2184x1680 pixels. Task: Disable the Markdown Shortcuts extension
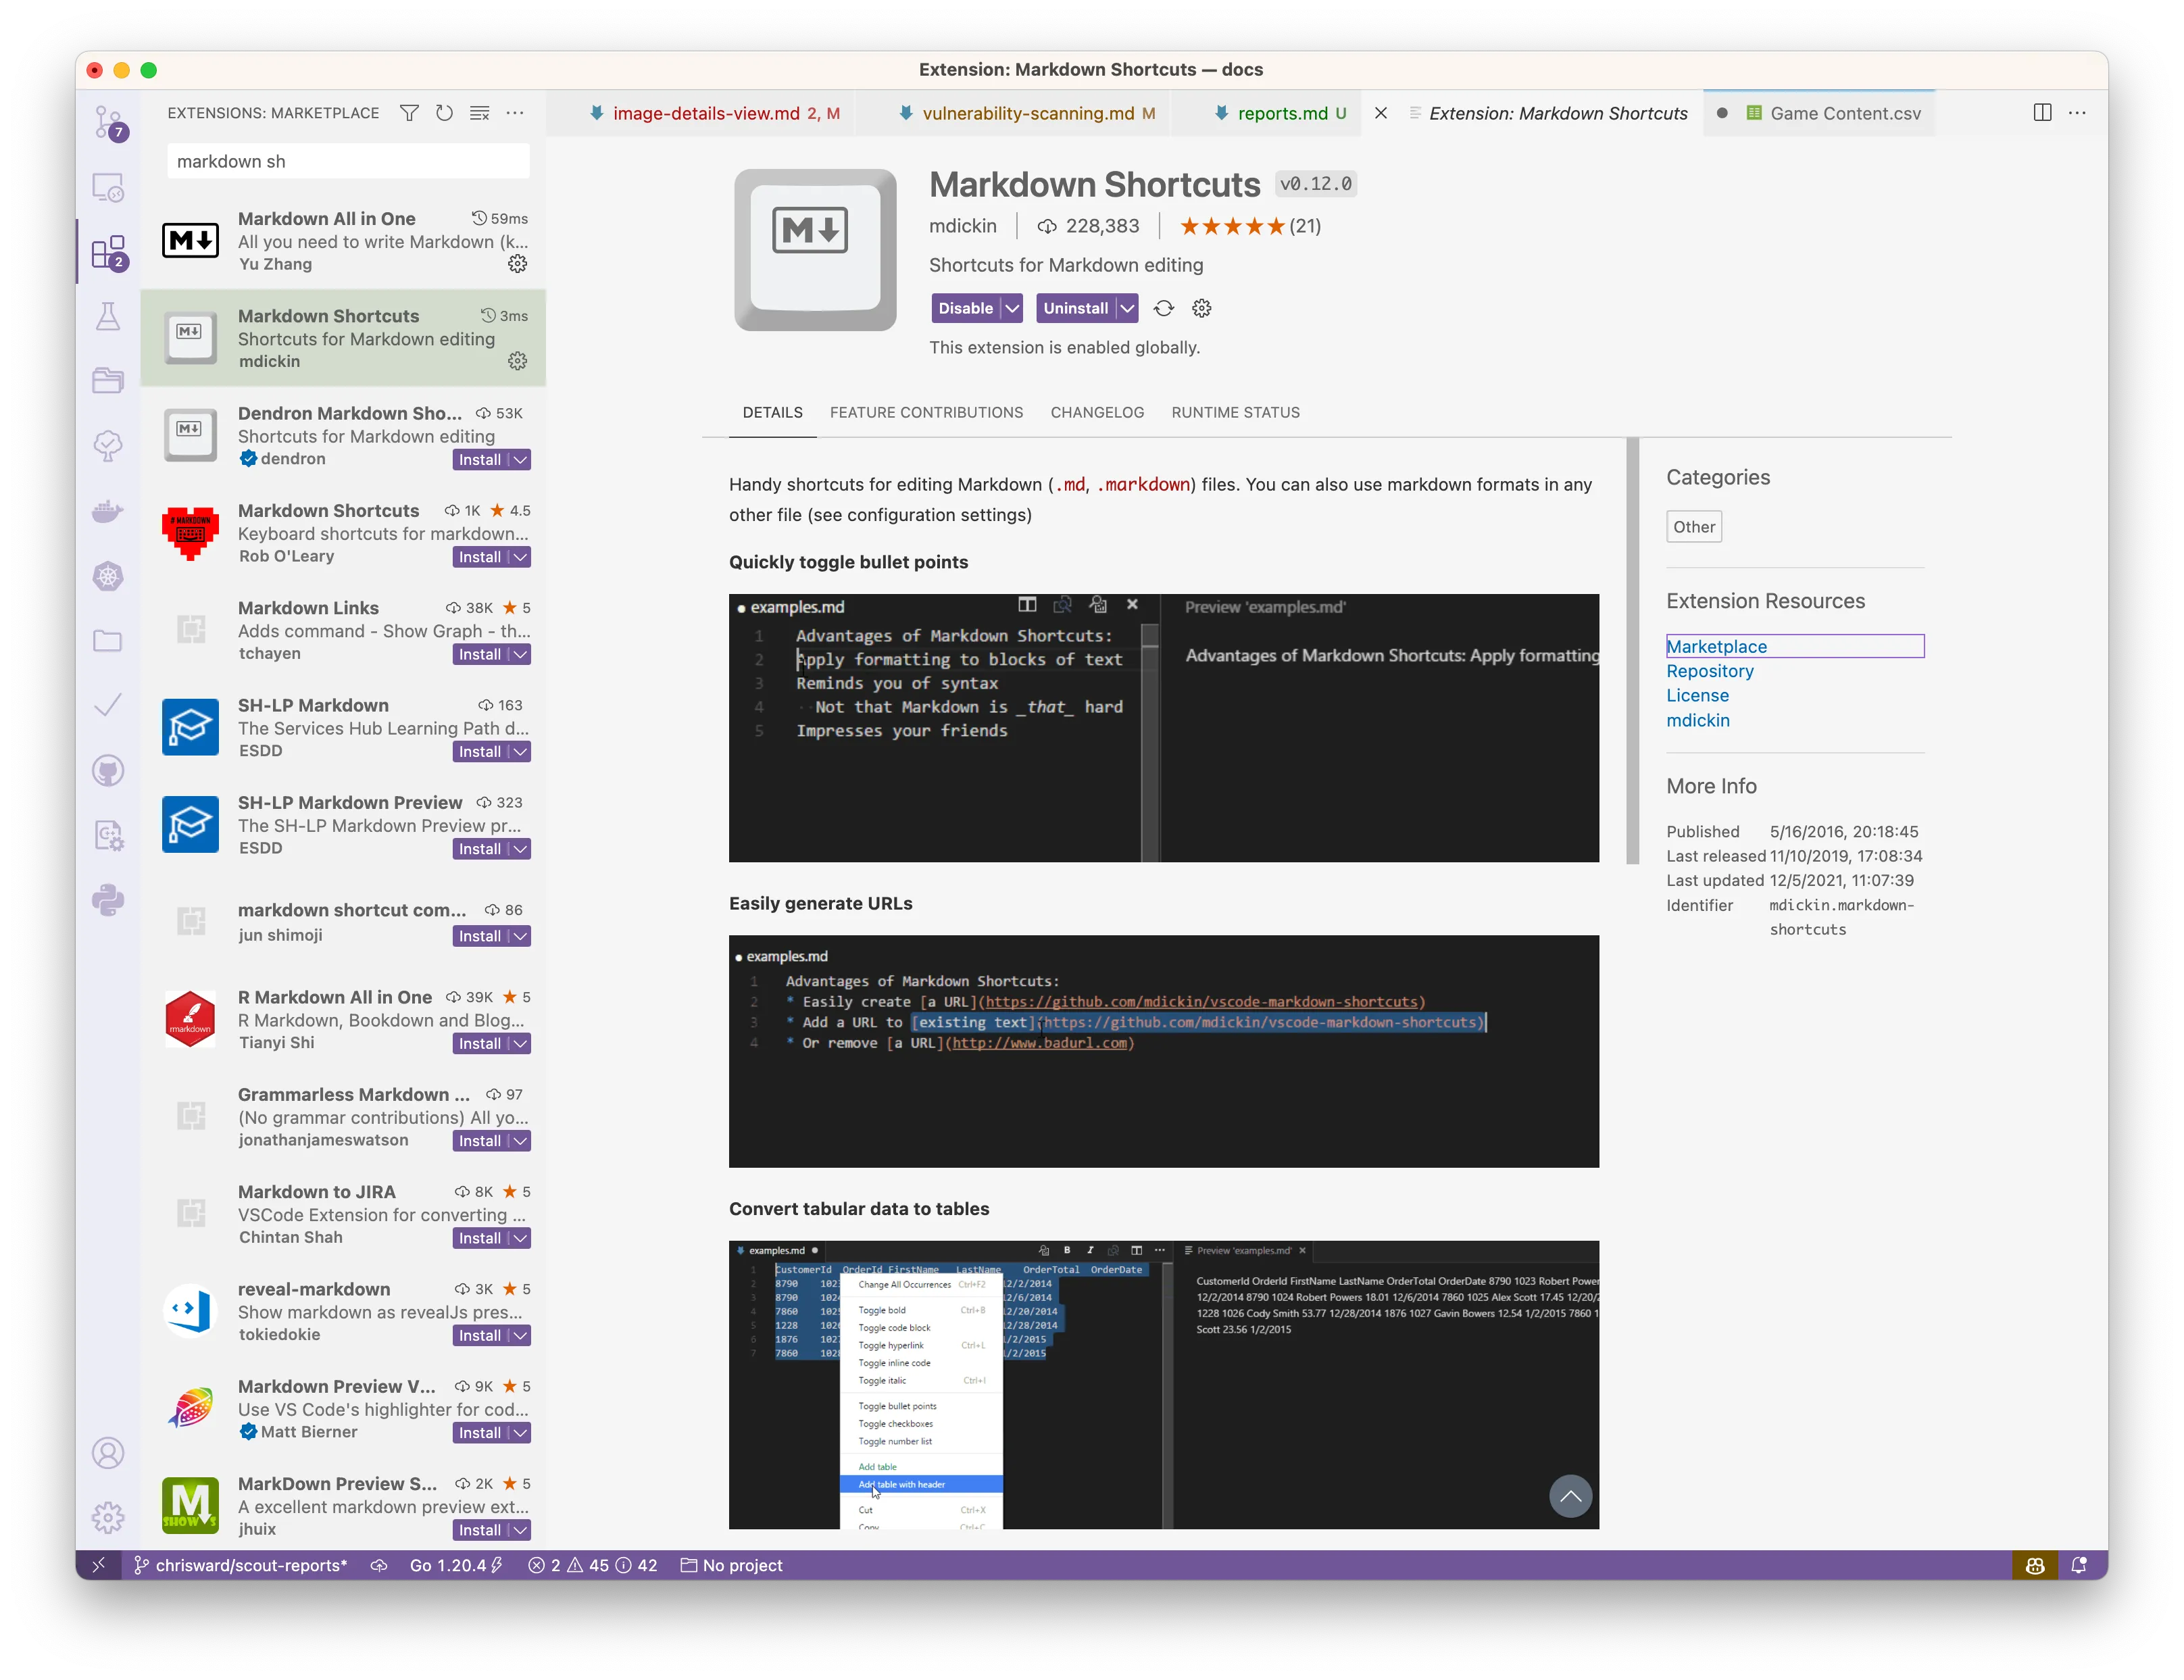(965, 308)
